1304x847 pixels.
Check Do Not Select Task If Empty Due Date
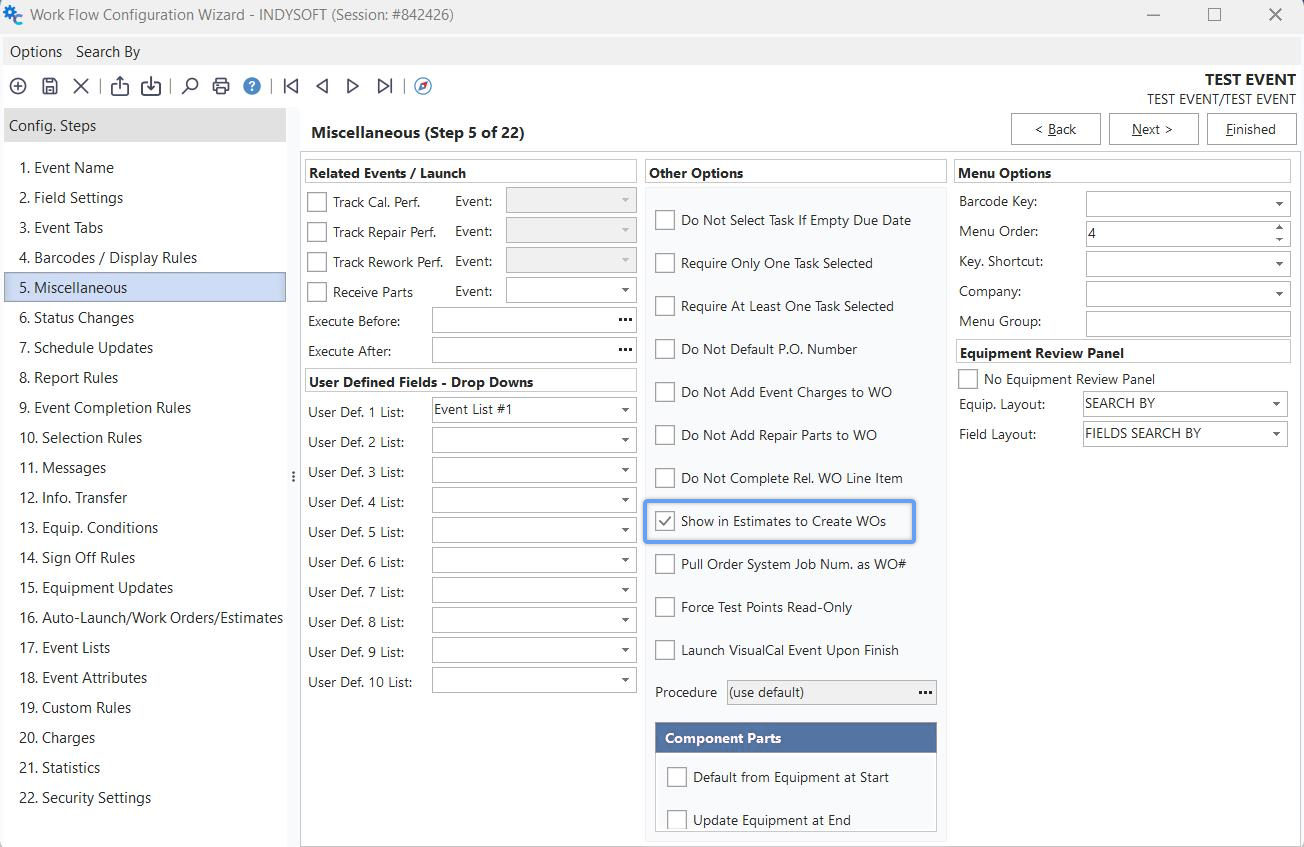coord(665,220)
